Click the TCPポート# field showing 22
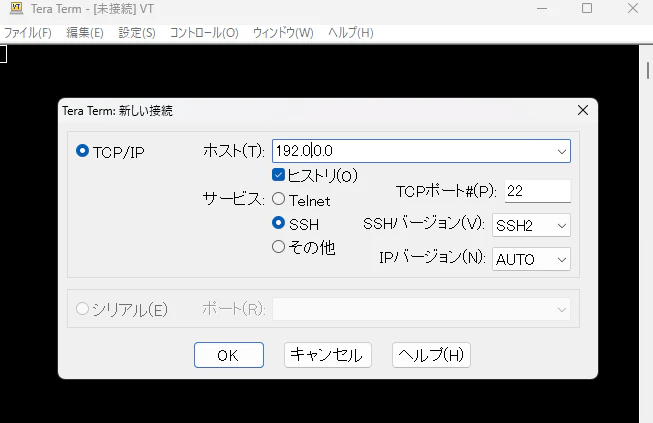653x423 pixels. [538, 191]
